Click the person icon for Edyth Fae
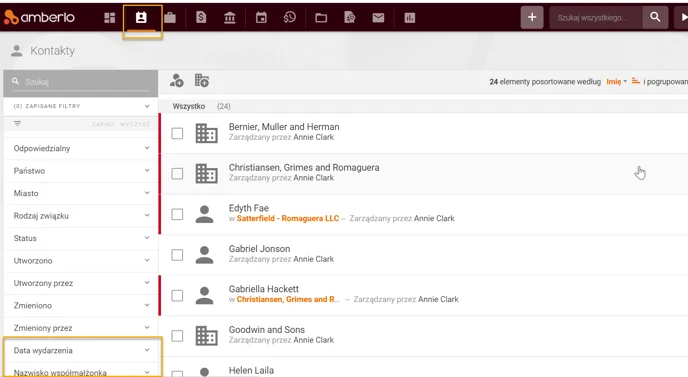This screenshot has height=377, width=688. point(204,214)
